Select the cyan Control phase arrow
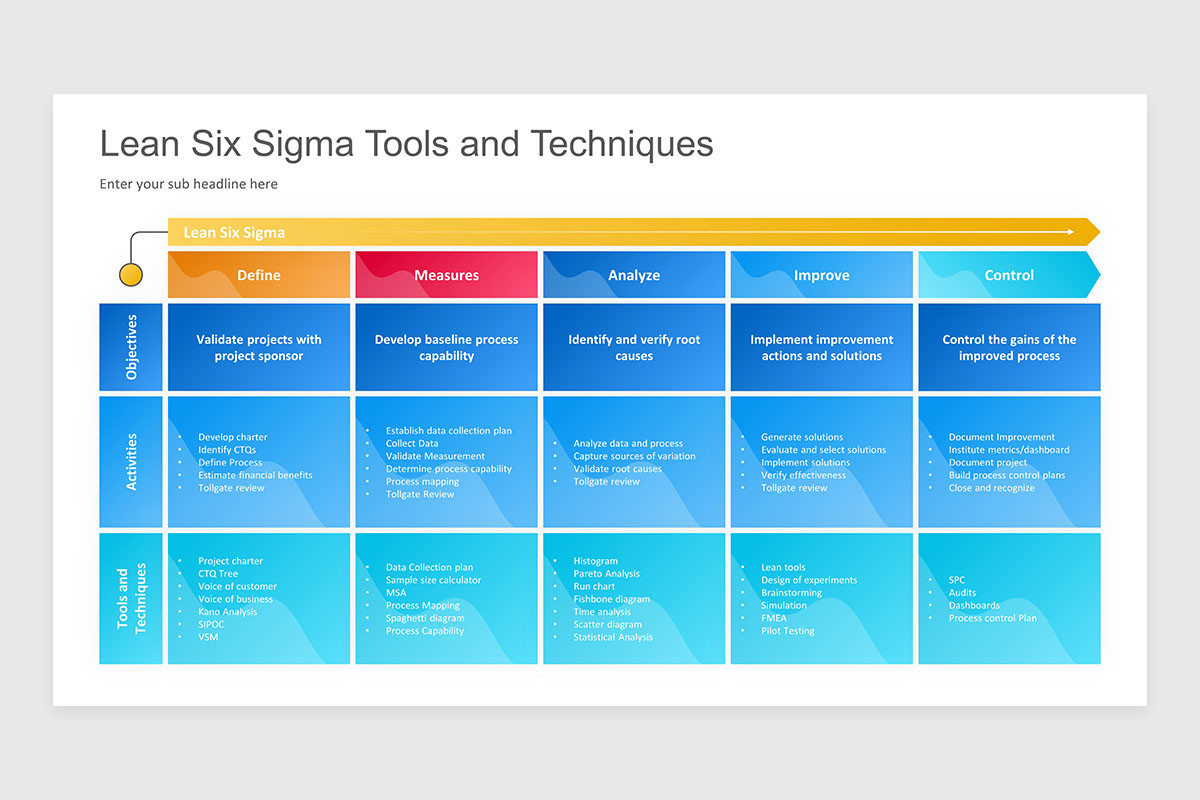The image size is (1200, 800). click(x=1008, y=274)
